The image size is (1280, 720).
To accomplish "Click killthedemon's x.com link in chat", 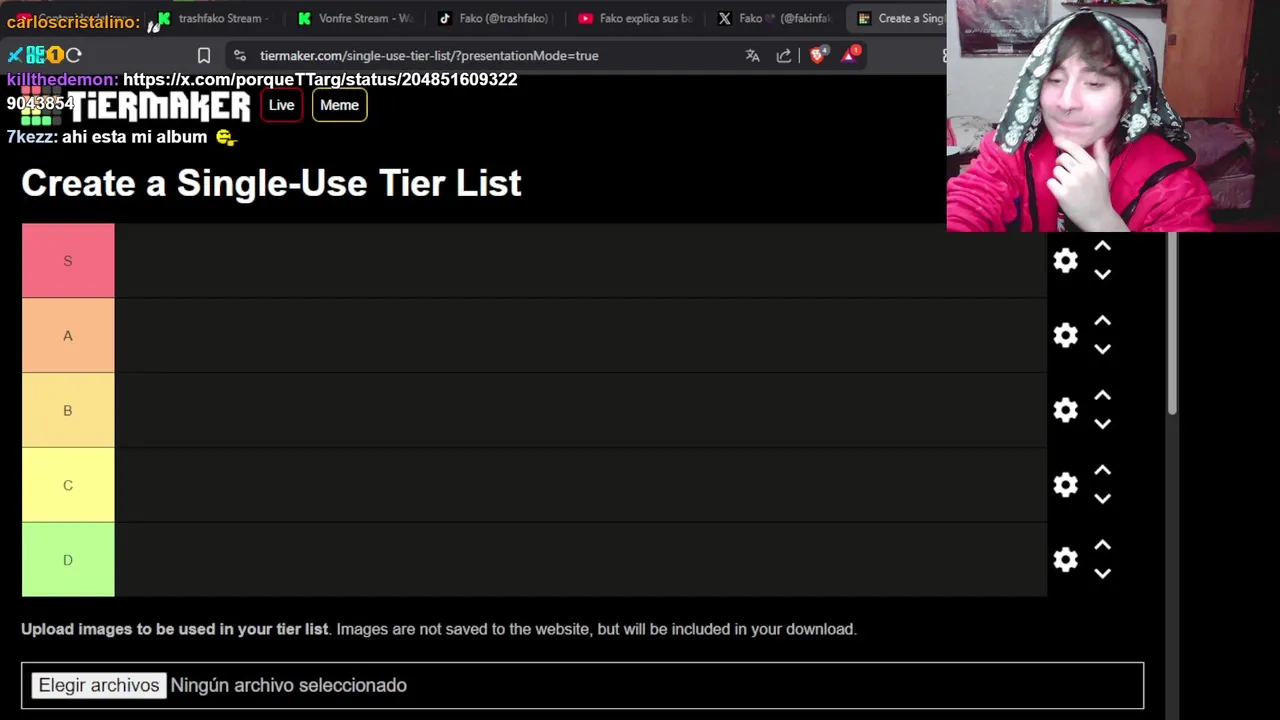I will (320, 79).
